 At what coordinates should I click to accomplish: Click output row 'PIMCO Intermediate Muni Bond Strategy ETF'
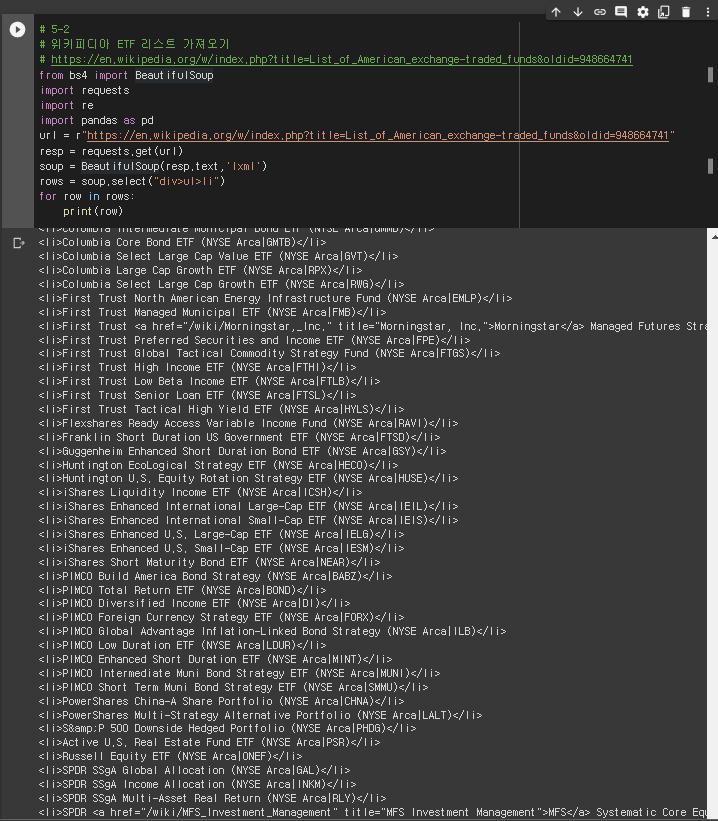[x=239, y=674]
